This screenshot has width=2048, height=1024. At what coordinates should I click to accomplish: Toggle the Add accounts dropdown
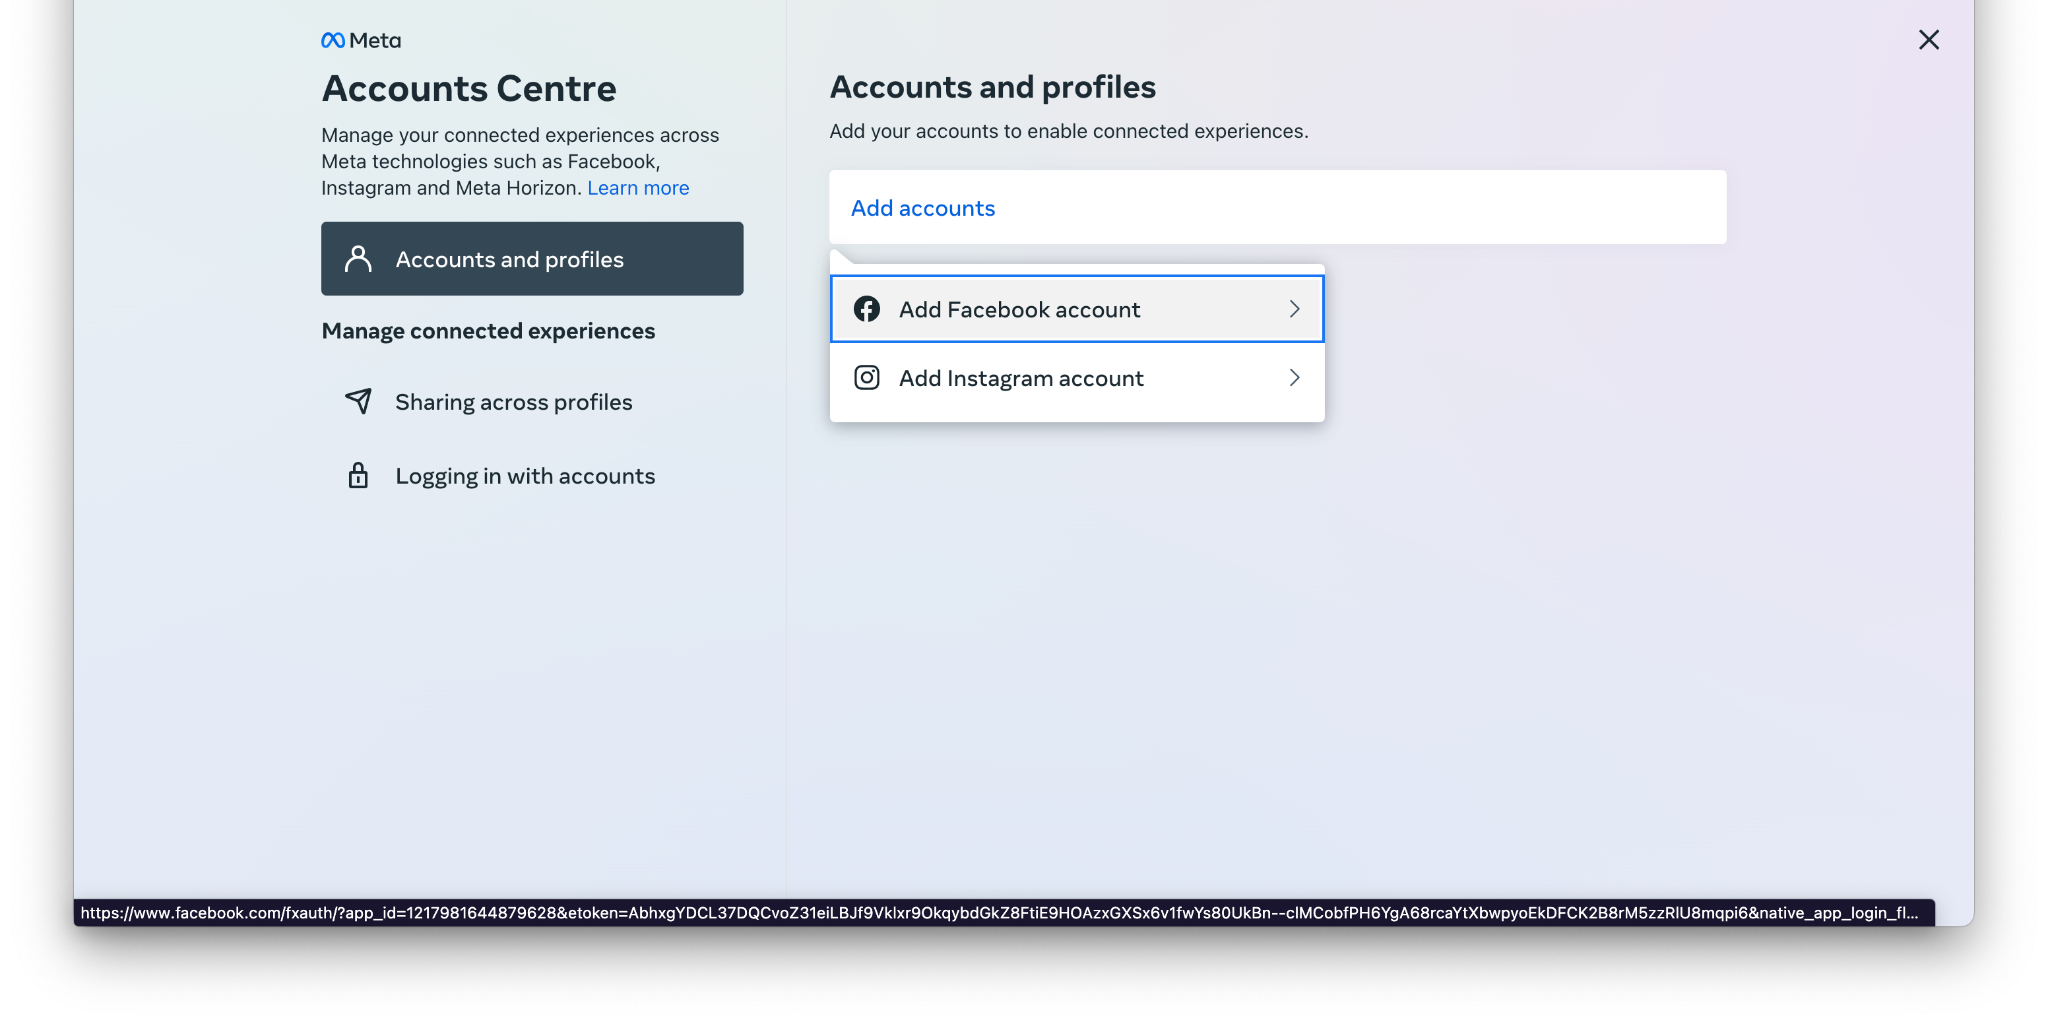click(x=923, y=208)
